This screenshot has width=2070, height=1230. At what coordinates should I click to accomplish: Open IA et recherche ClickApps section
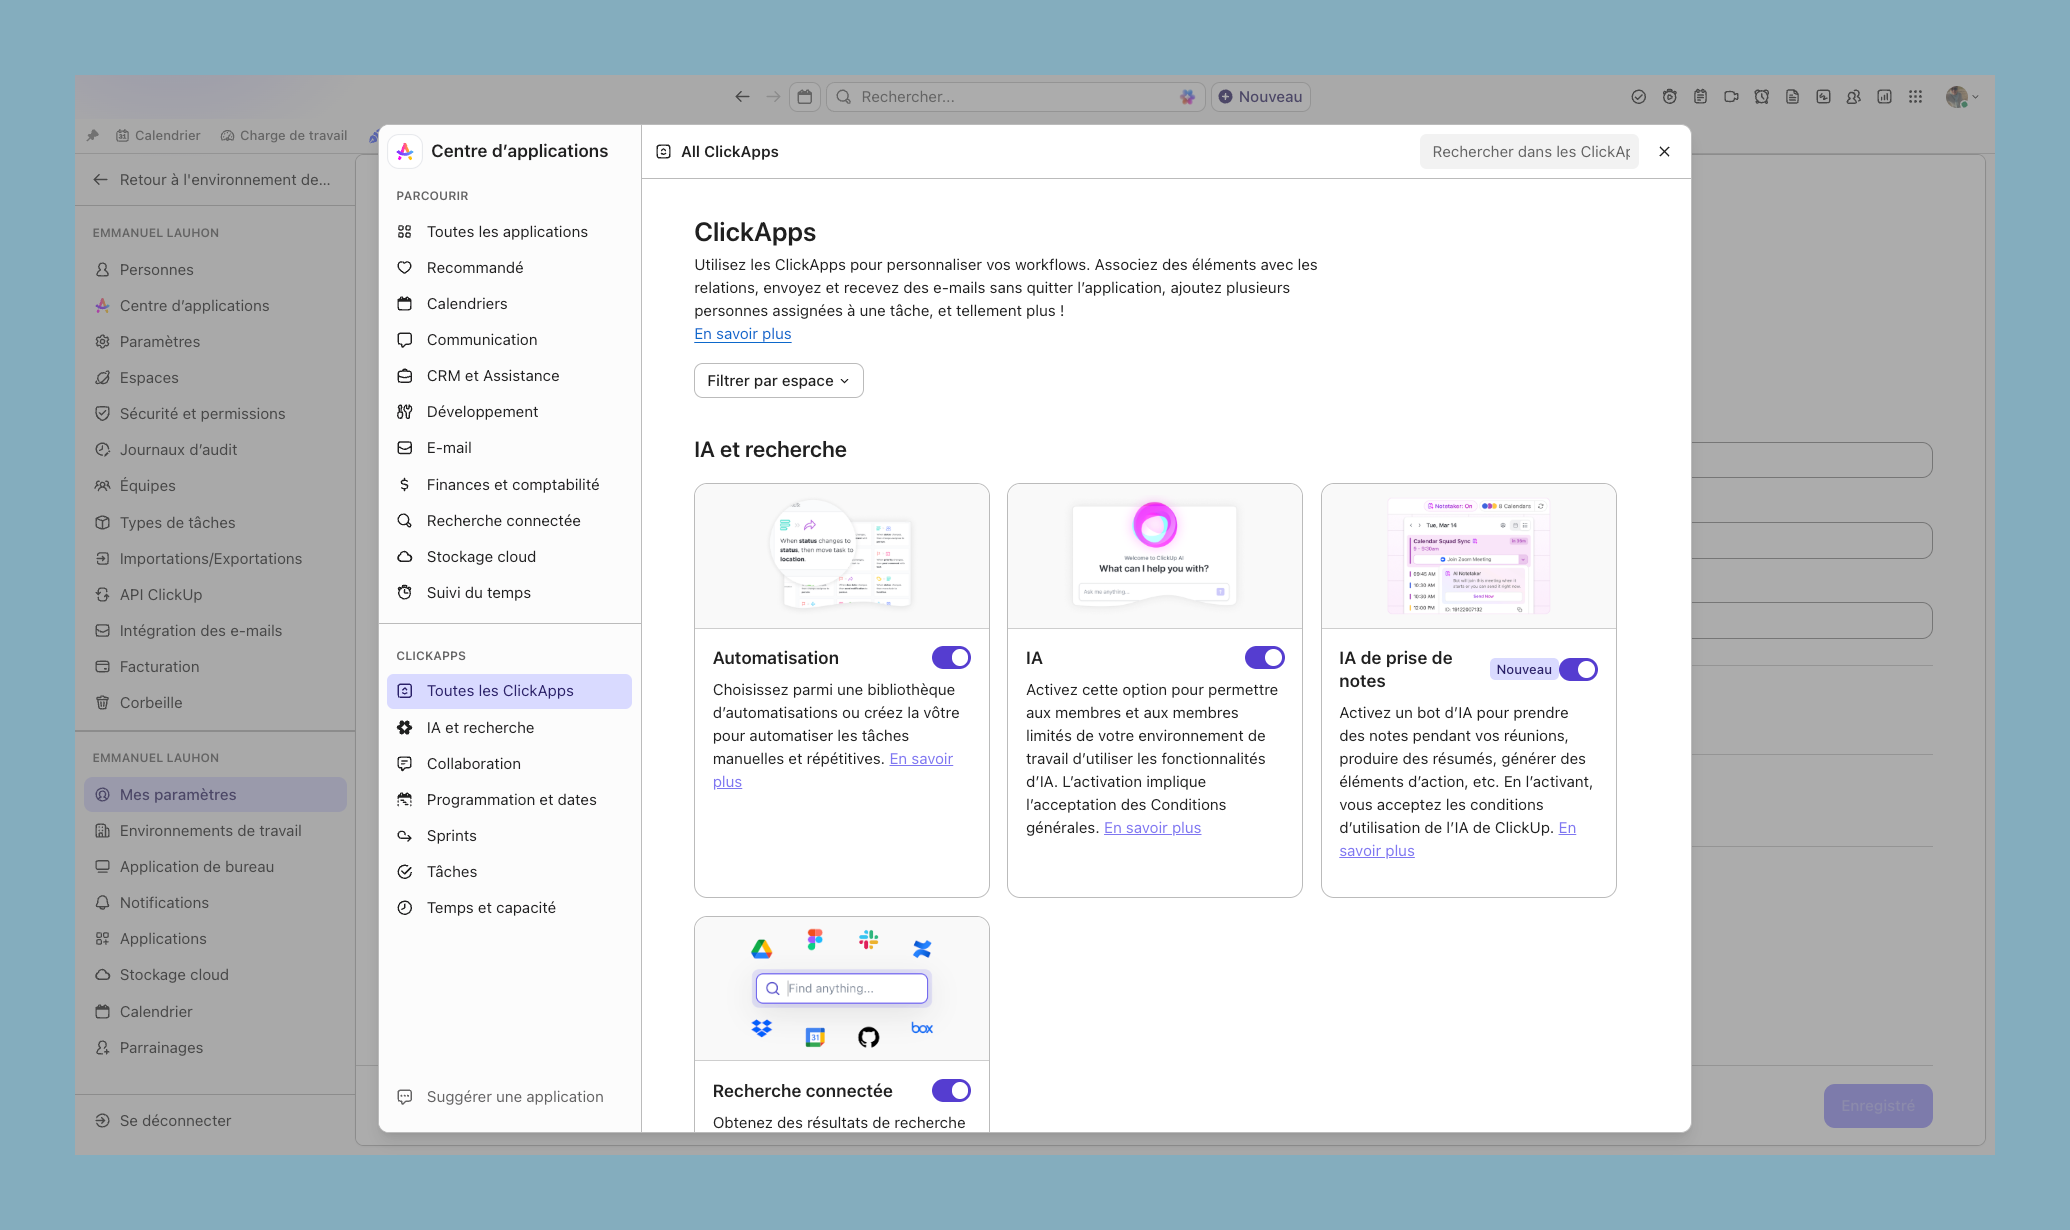(x=510, y=727)
